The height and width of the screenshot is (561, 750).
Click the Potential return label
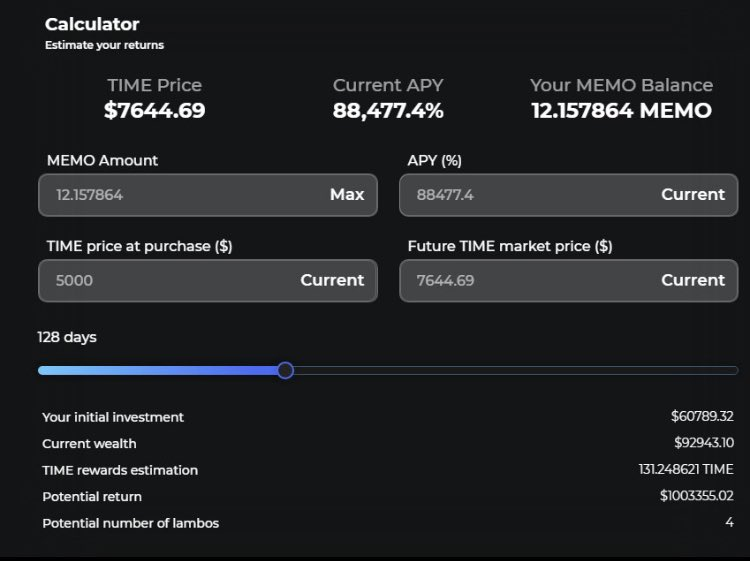[x=92, y=496]
